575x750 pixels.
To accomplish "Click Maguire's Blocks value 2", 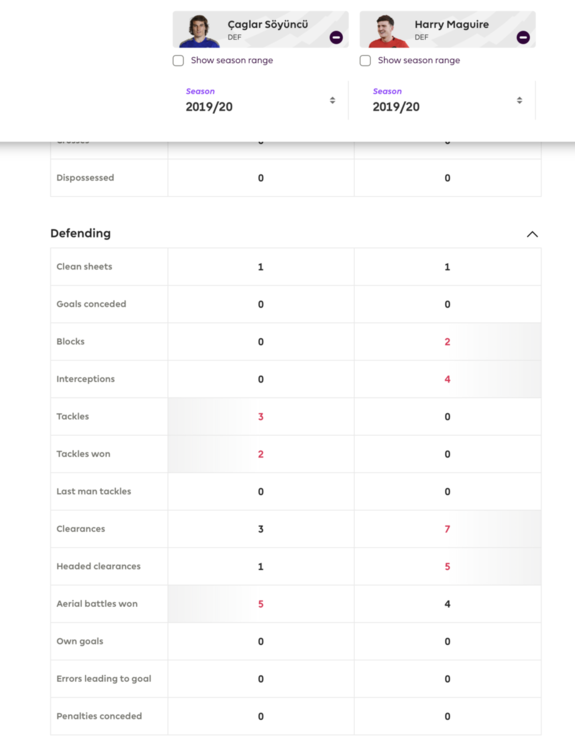I will (447, 342).
